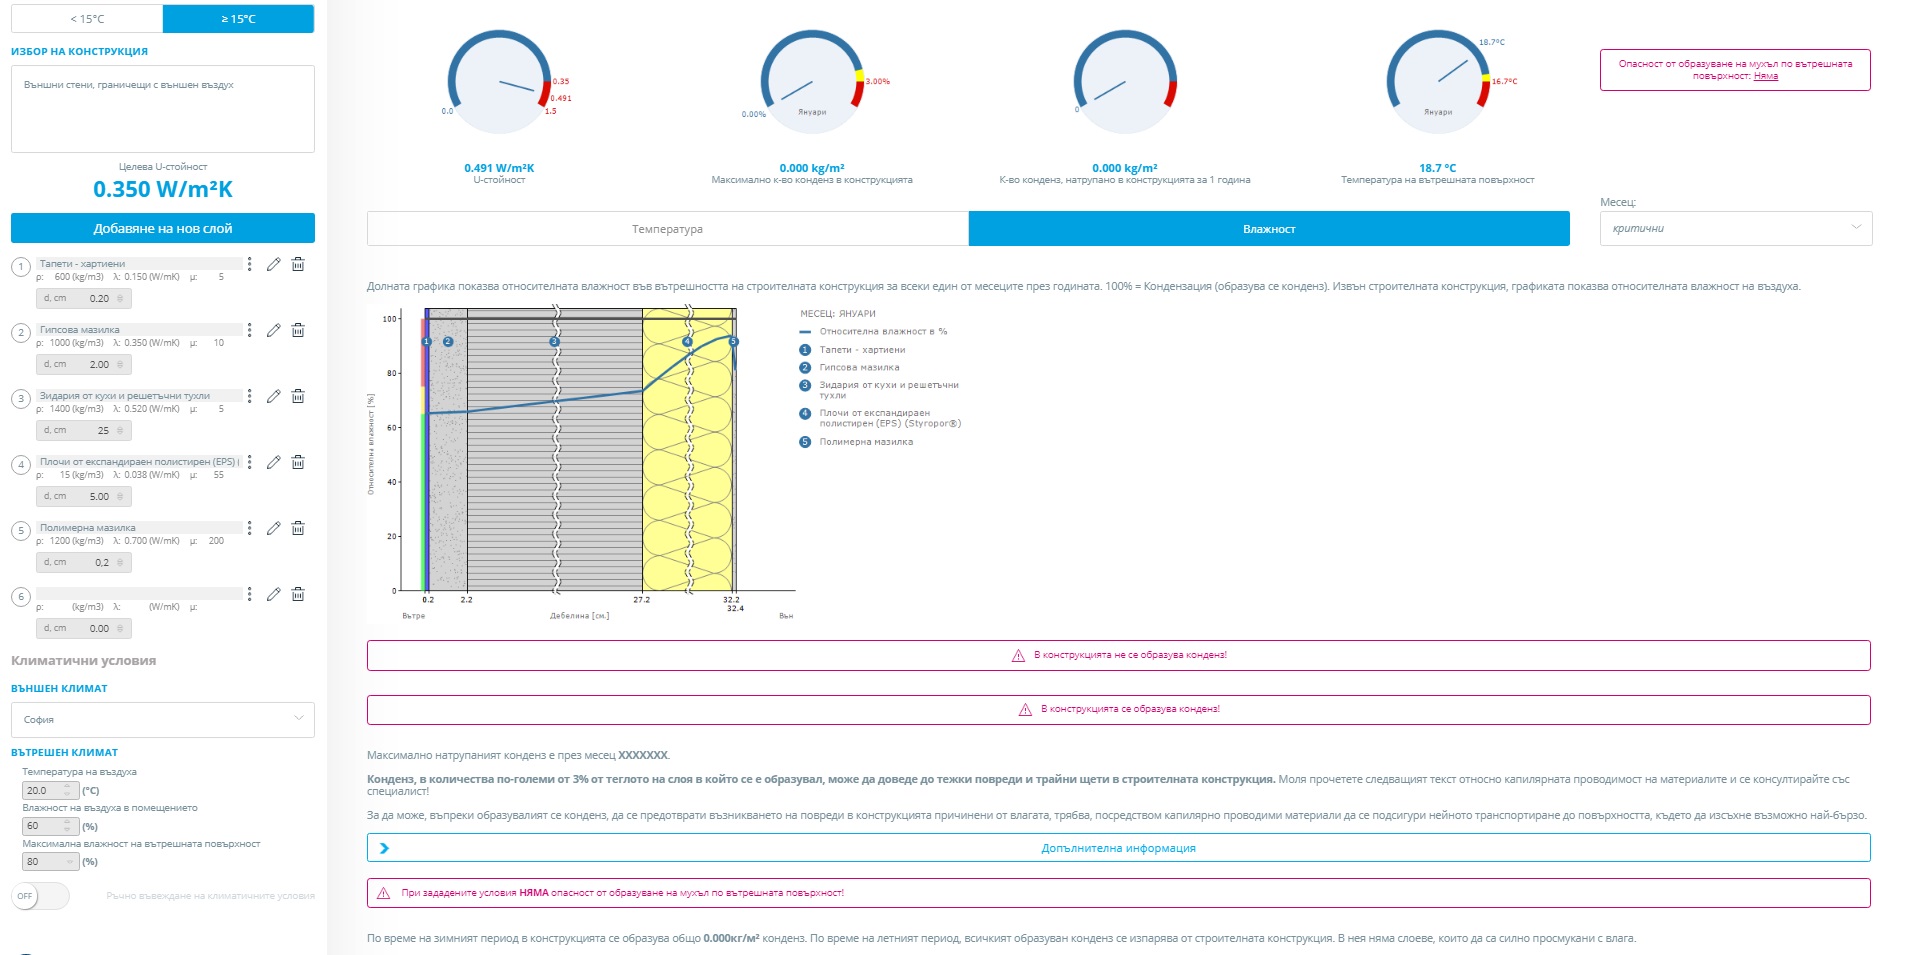
Task: Open three-dot menu for Полимерна мазилка layer
Action: (x=249, y=529)
